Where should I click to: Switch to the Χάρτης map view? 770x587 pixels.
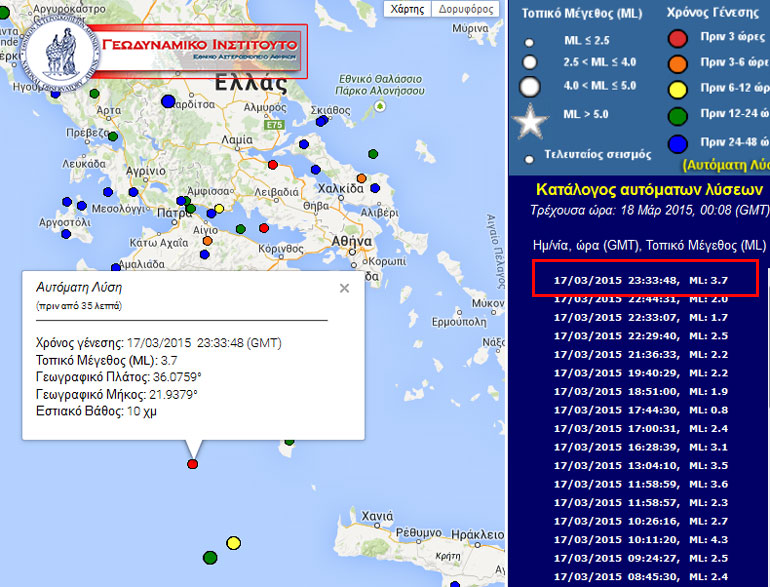407,9
